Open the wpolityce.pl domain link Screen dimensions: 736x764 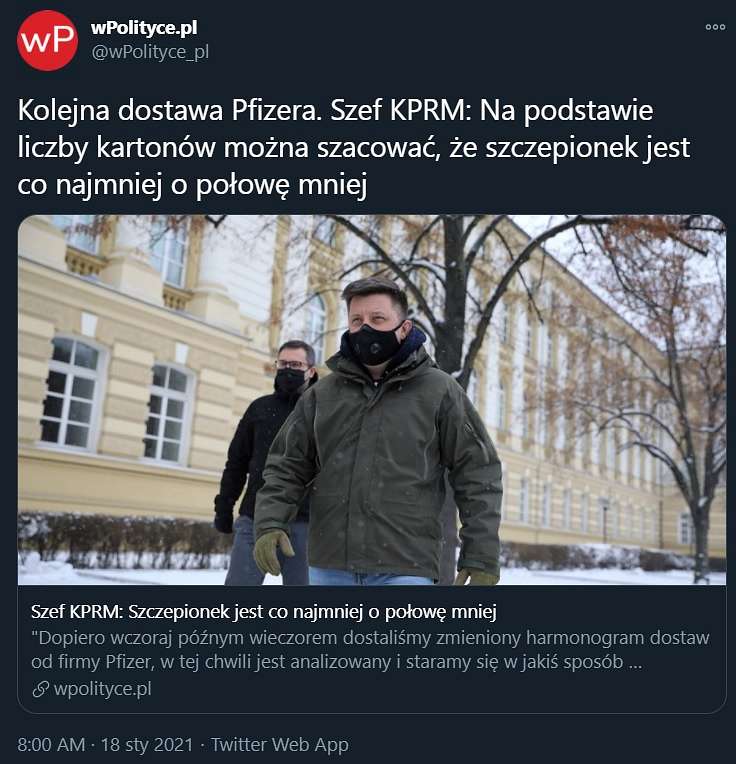(102, 689)
